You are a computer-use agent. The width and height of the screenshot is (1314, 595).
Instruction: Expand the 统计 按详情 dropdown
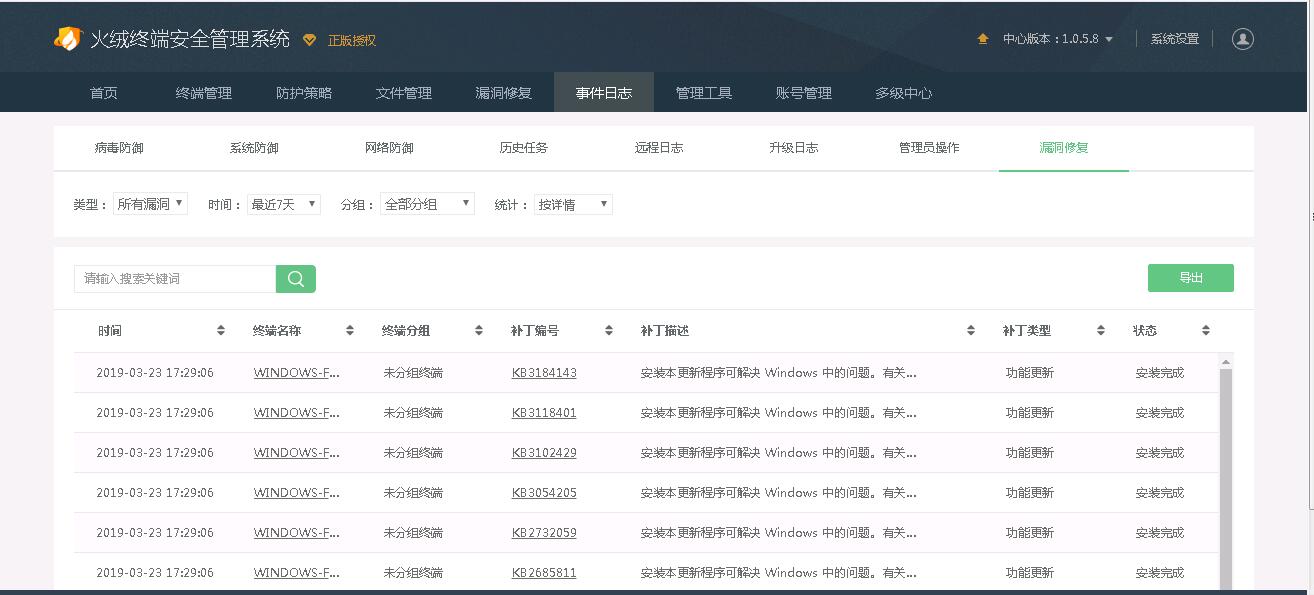(x=573, y=204)
